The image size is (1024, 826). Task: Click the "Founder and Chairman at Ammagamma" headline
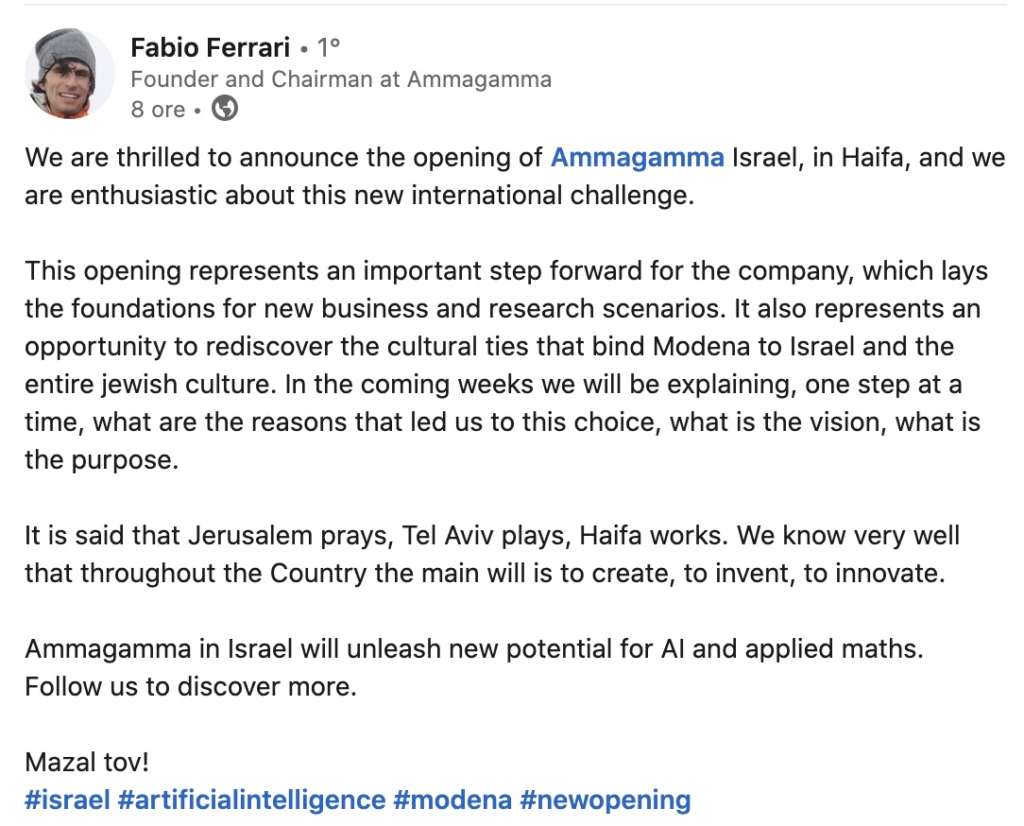tap(341, 79)
